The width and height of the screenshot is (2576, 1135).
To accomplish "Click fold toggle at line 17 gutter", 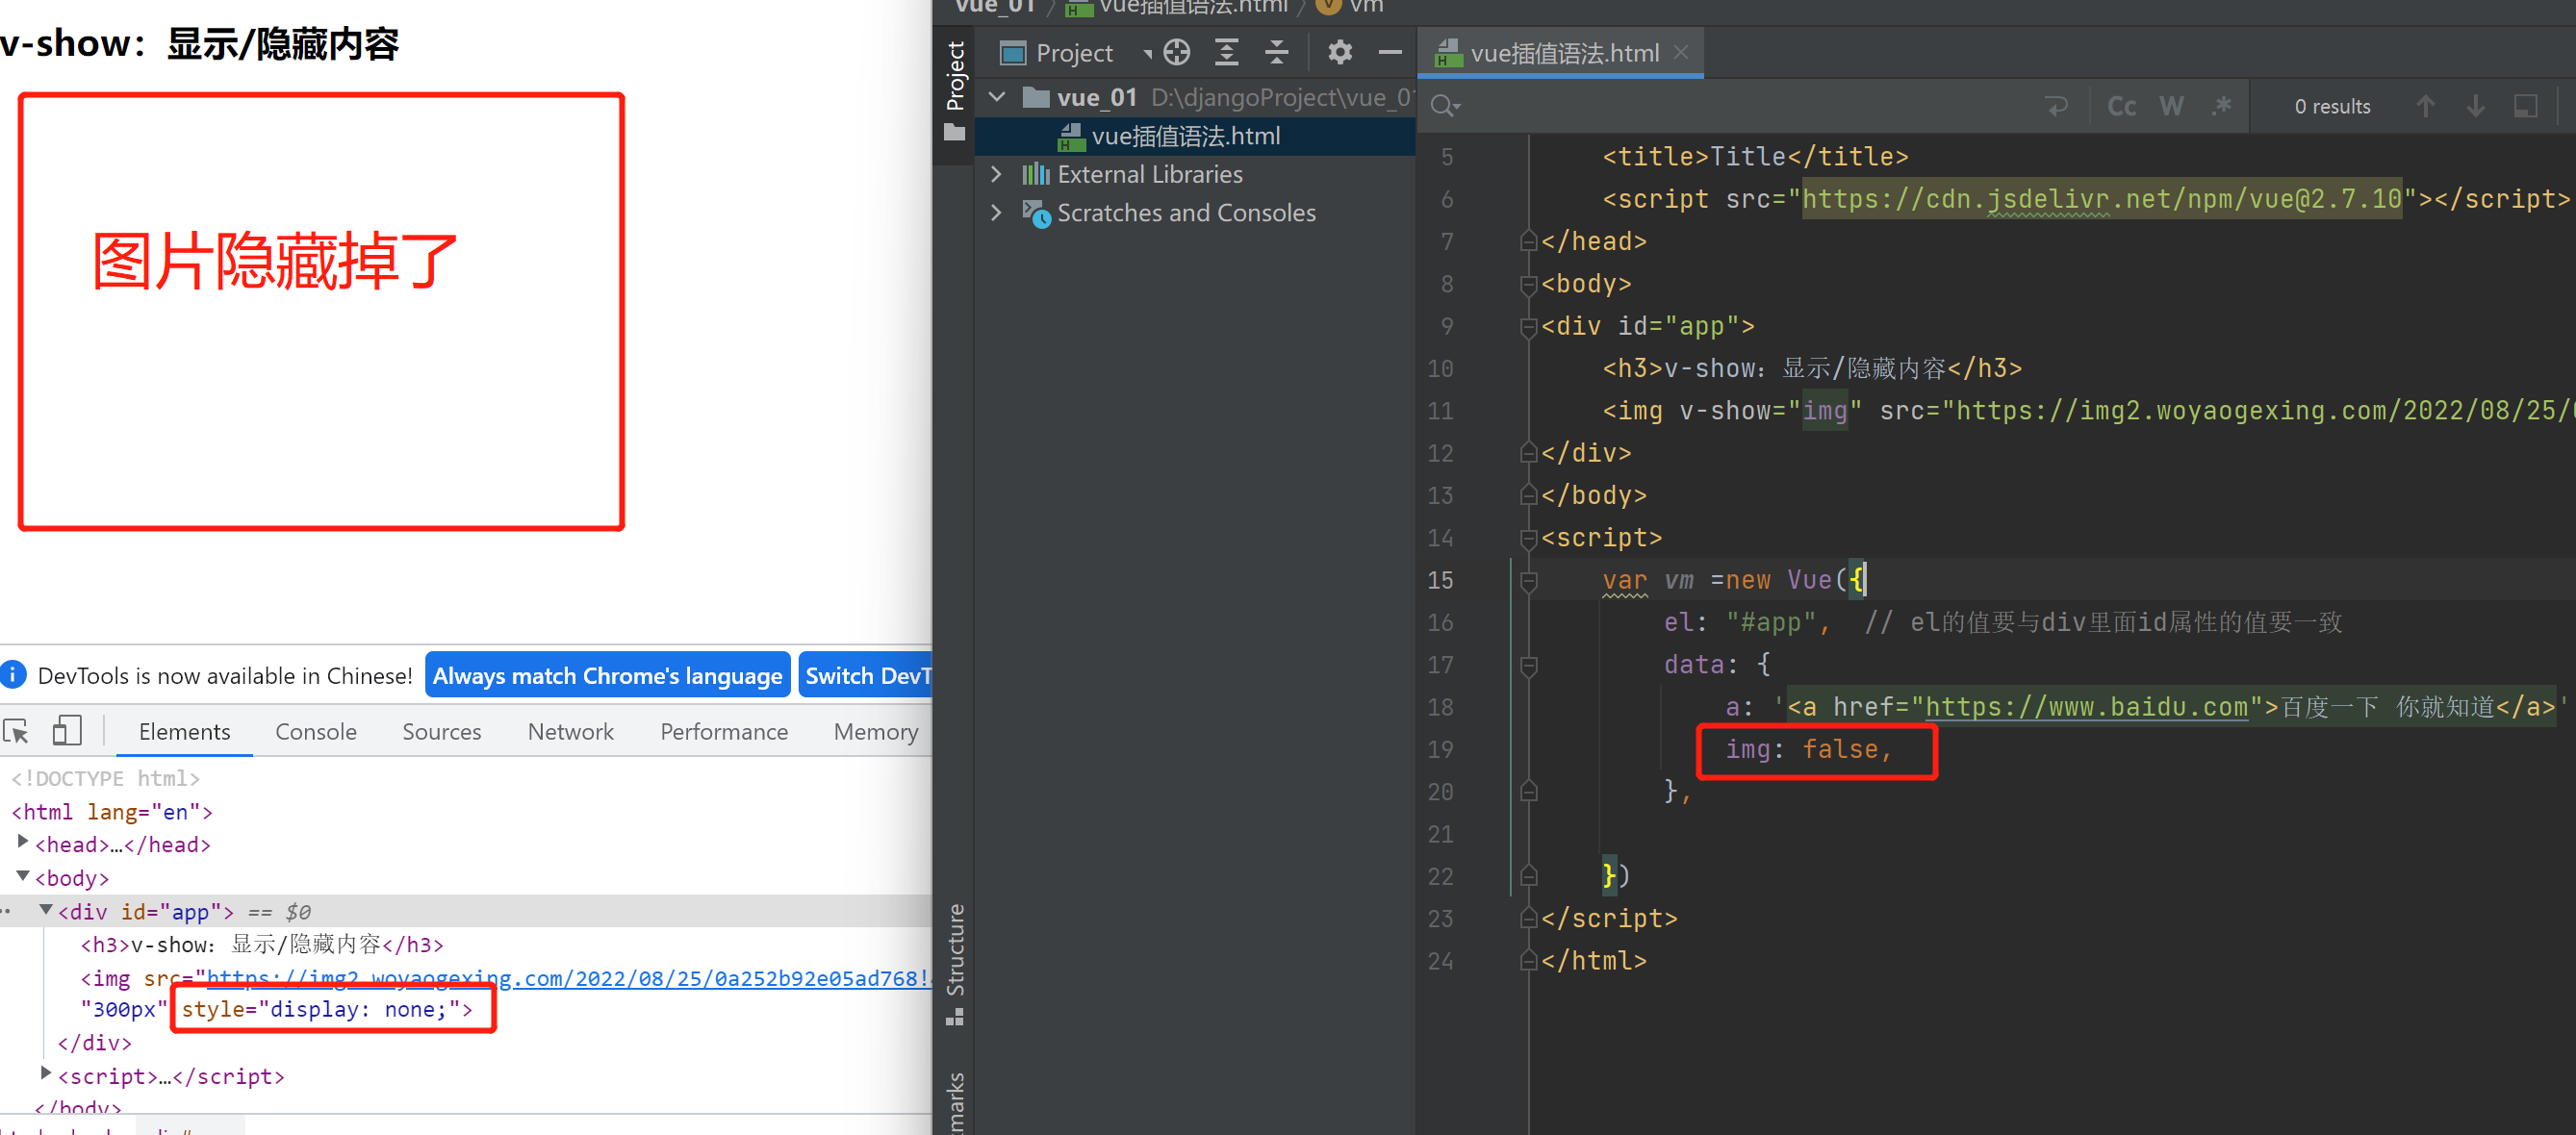I will (x=1528, y=665).
